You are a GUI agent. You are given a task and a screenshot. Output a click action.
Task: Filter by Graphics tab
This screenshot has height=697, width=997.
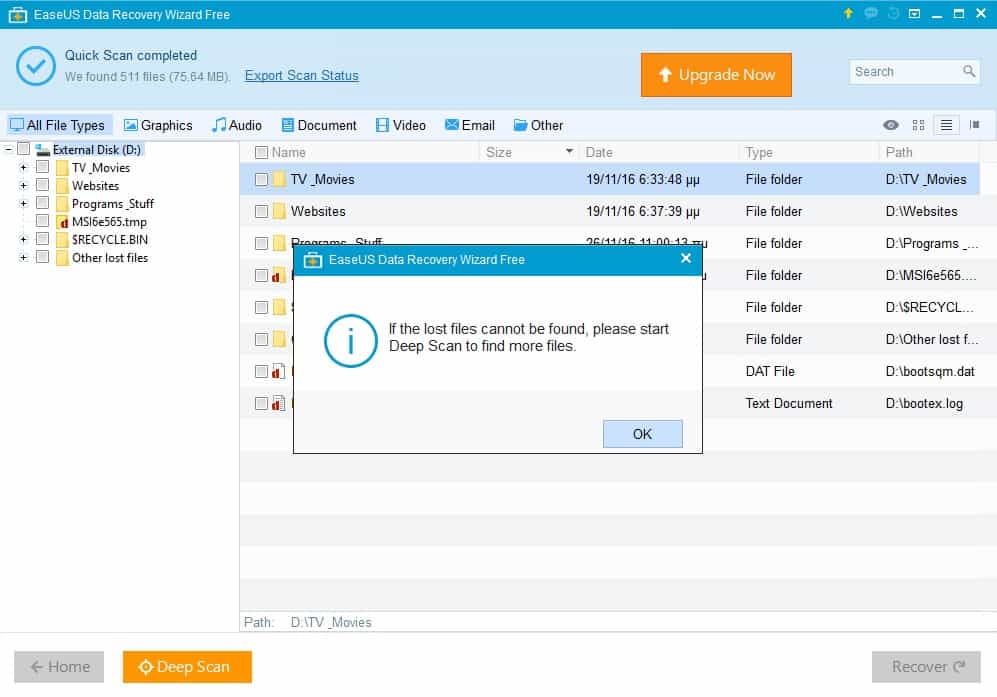[x=158, y=125]
